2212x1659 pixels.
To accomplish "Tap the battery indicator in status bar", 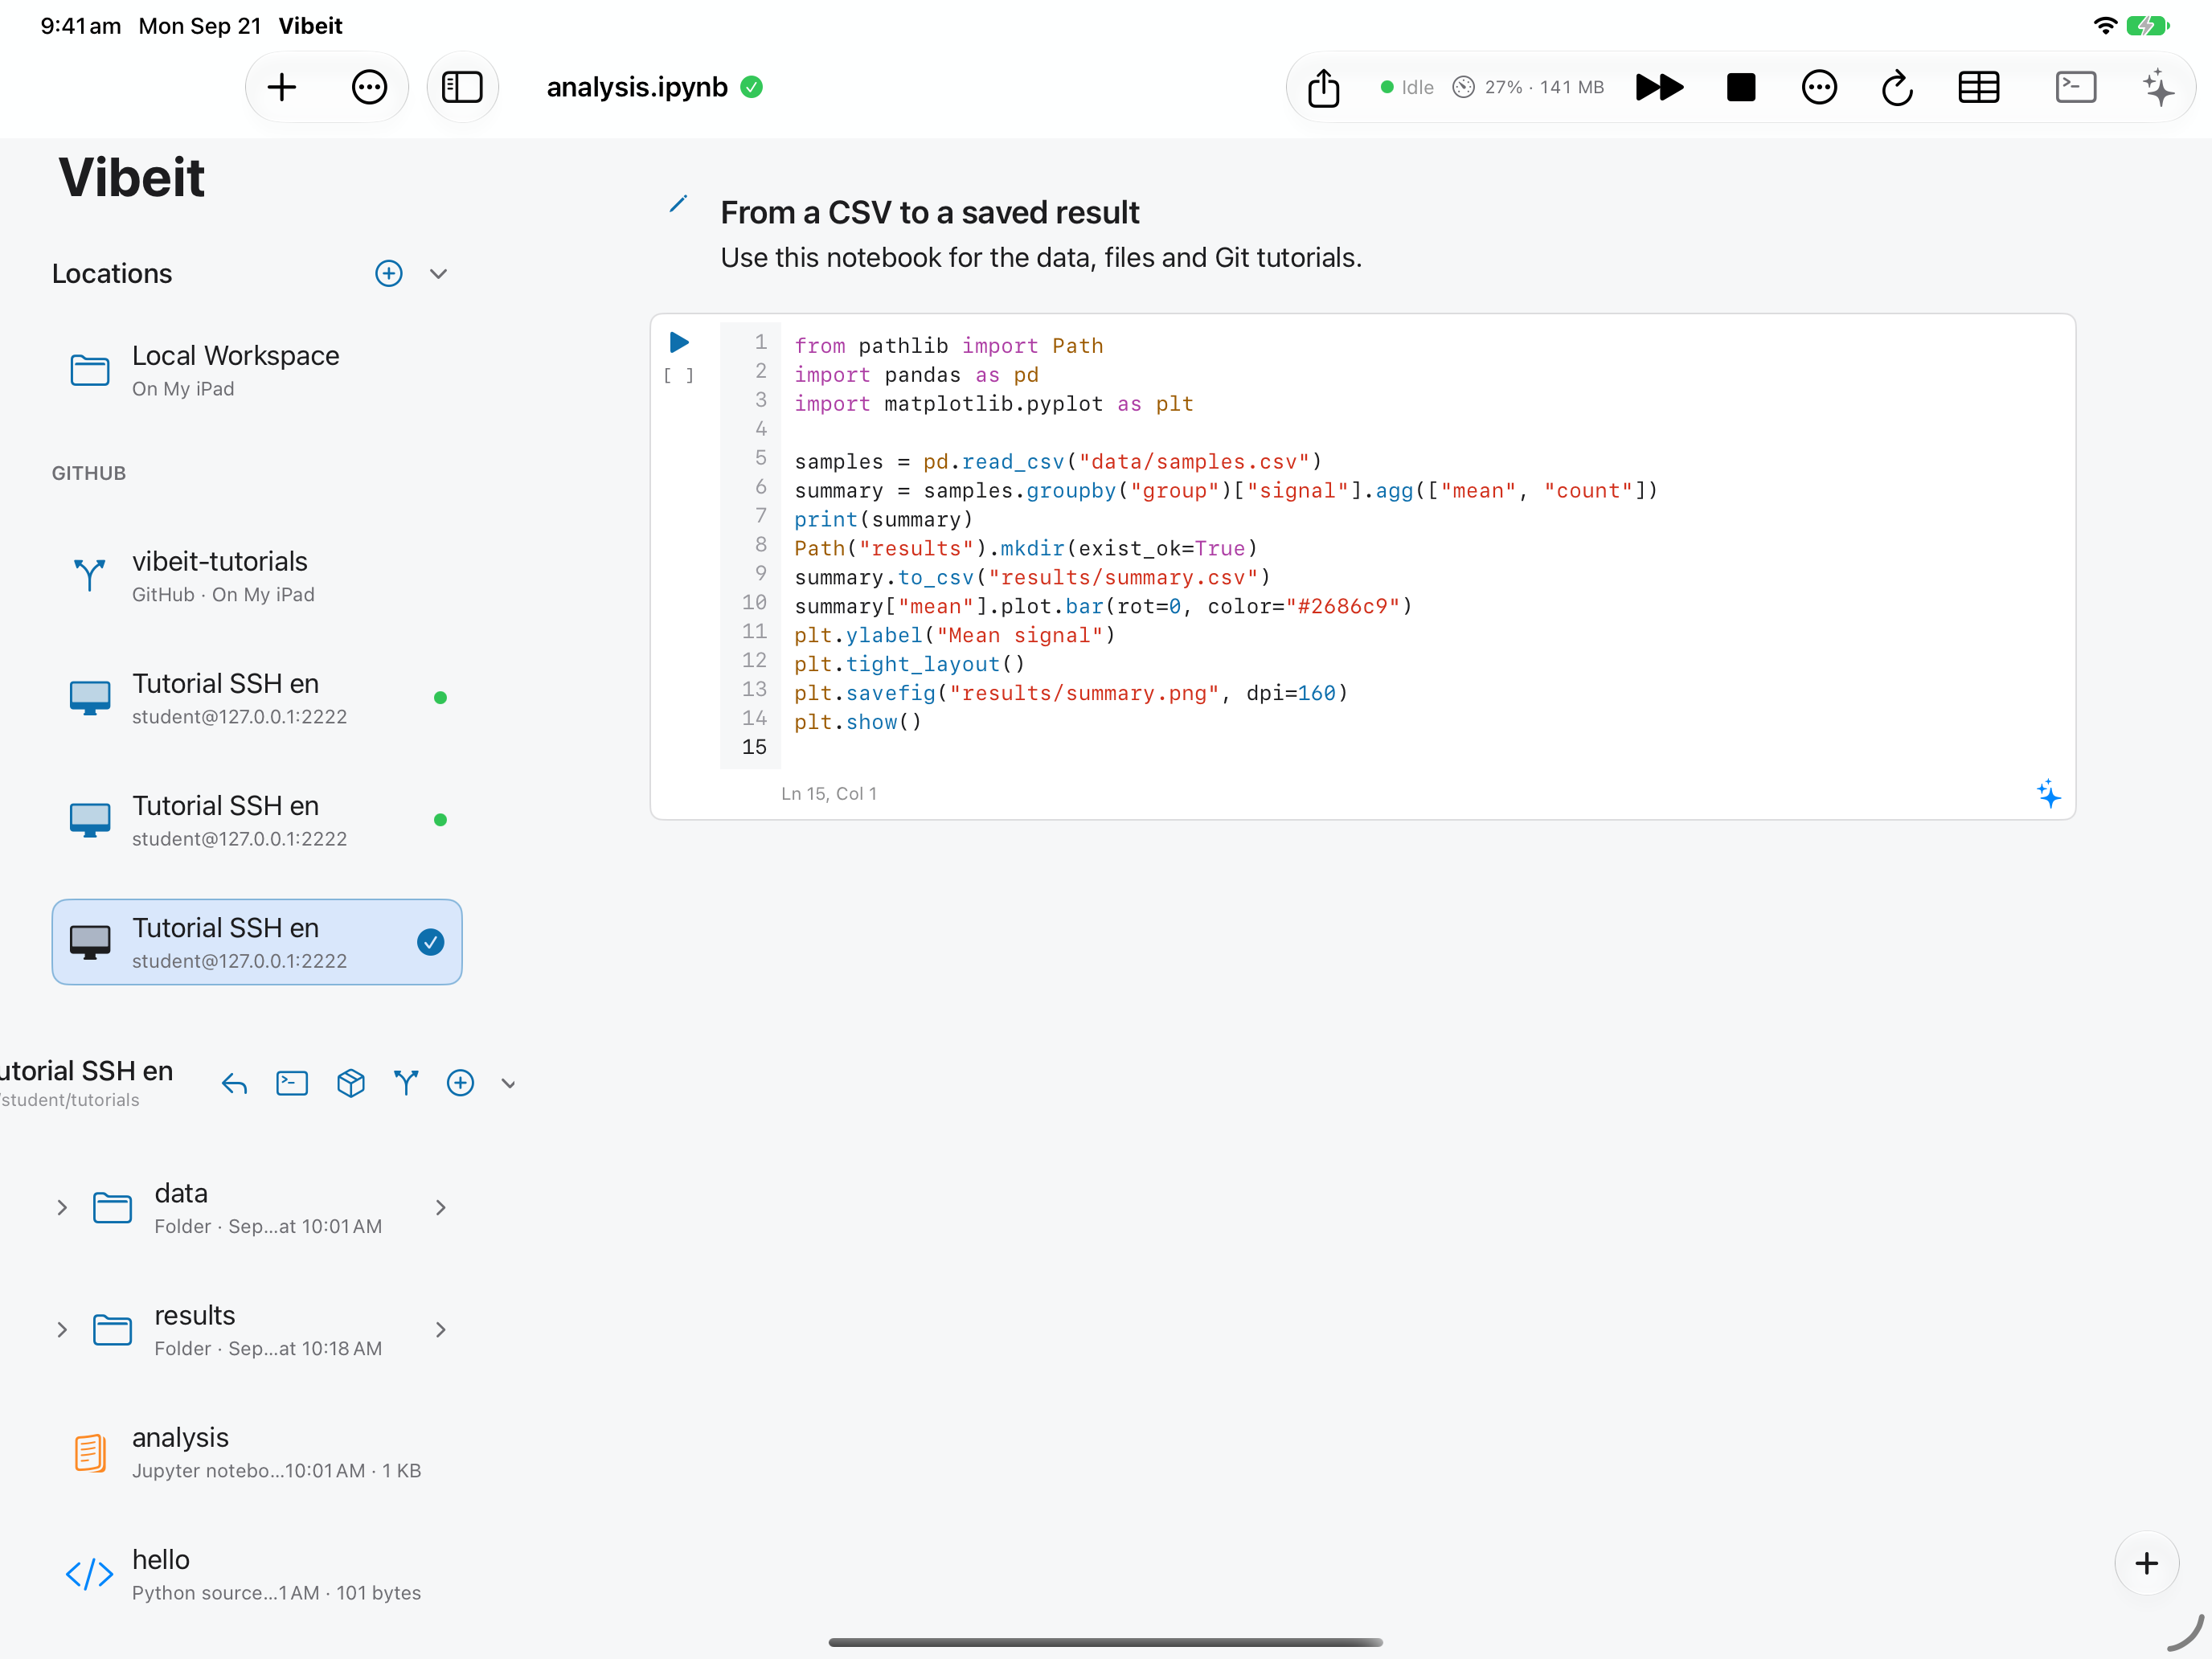I will tap(2146, 26).
